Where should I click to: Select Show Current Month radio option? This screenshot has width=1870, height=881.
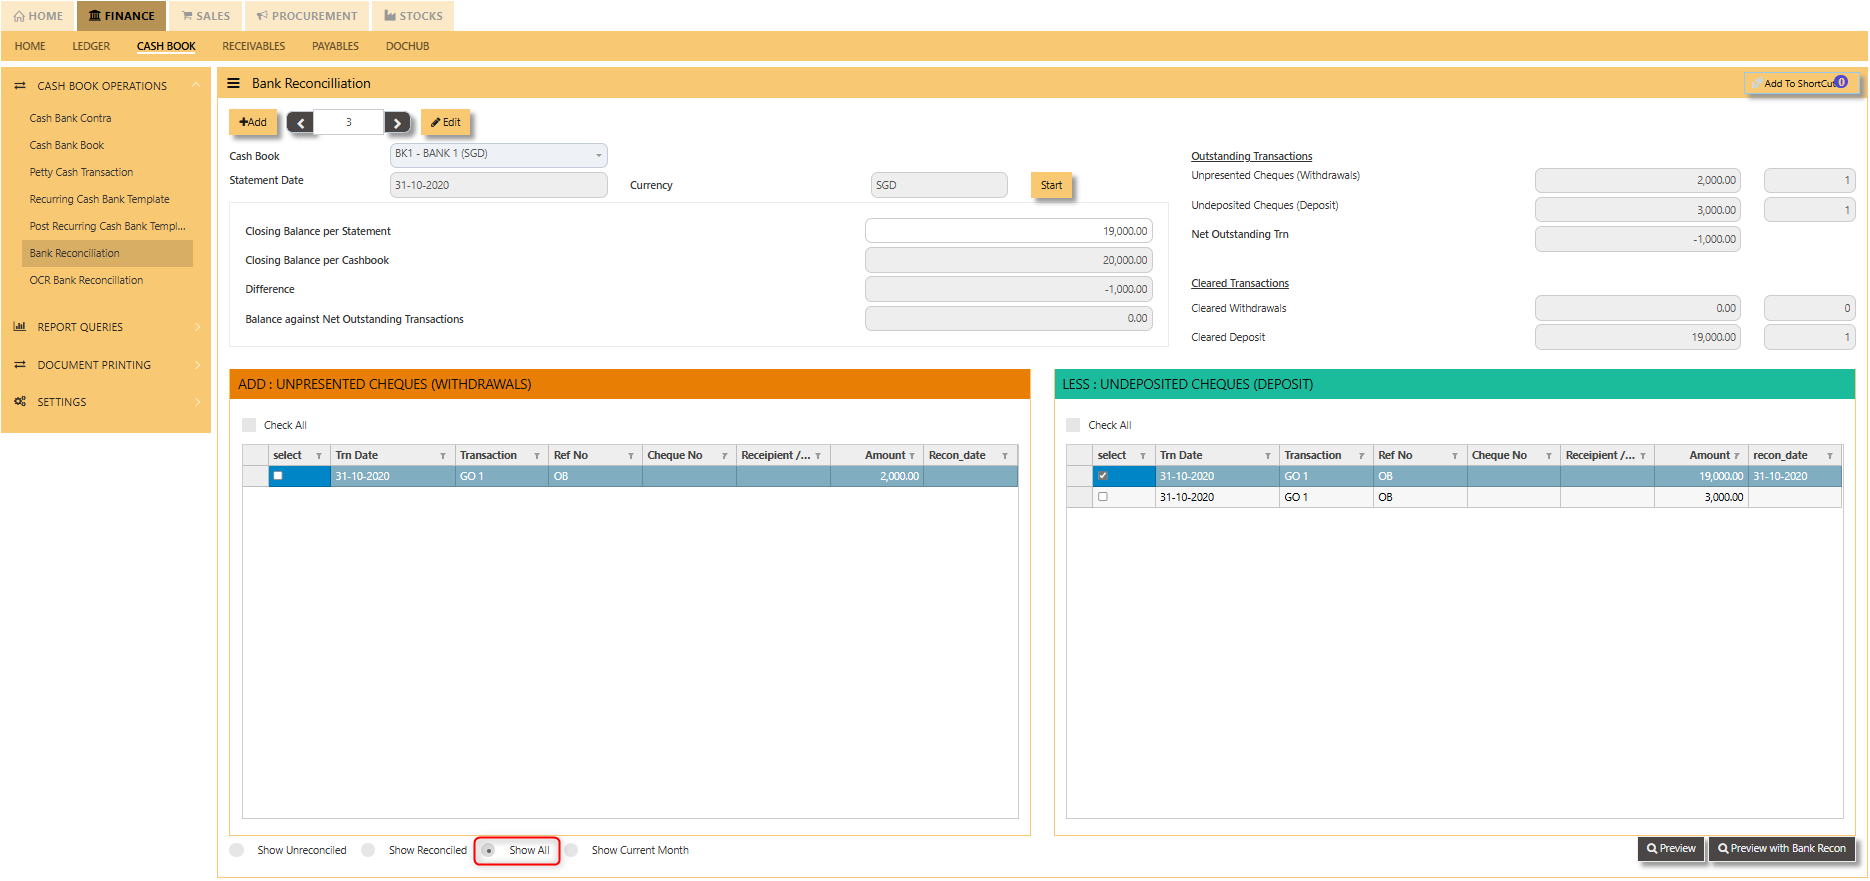point(572,850)
